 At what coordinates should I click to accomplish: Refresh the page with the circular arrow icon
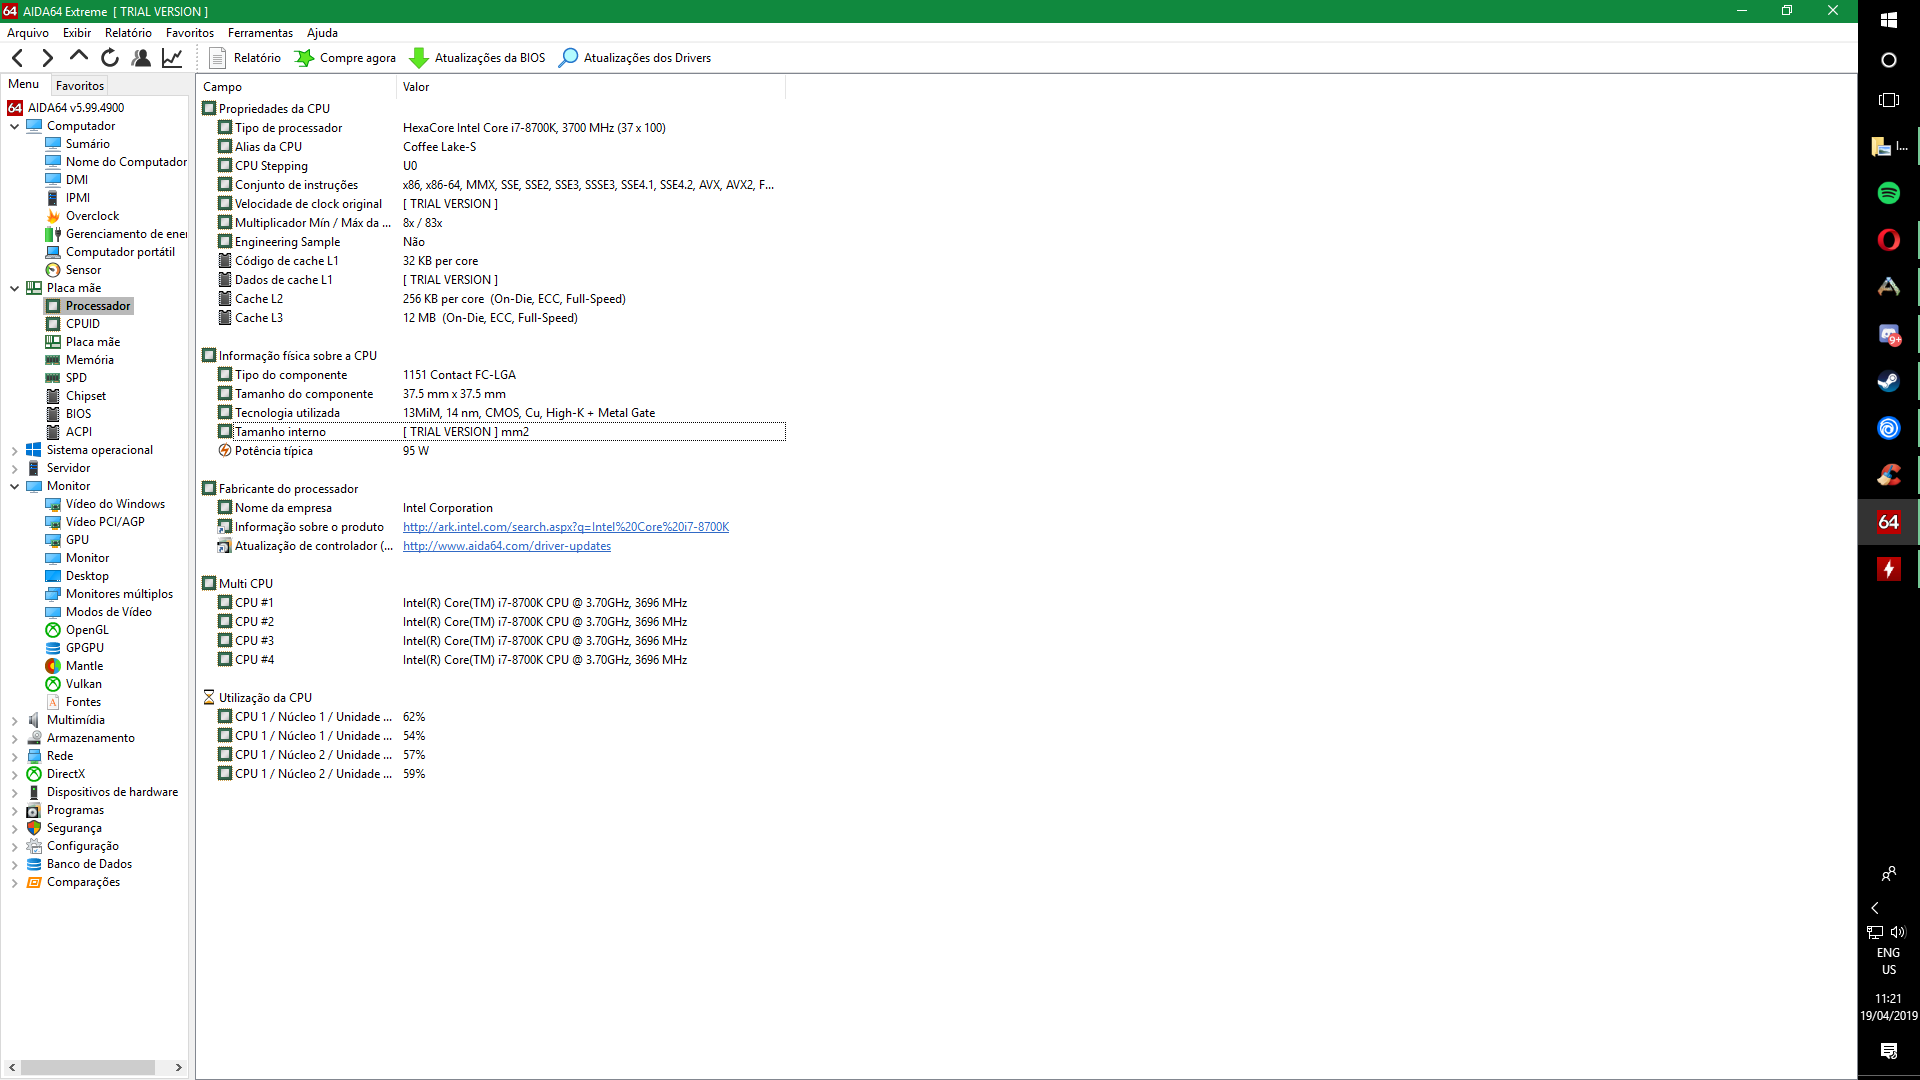click(110, 58)
